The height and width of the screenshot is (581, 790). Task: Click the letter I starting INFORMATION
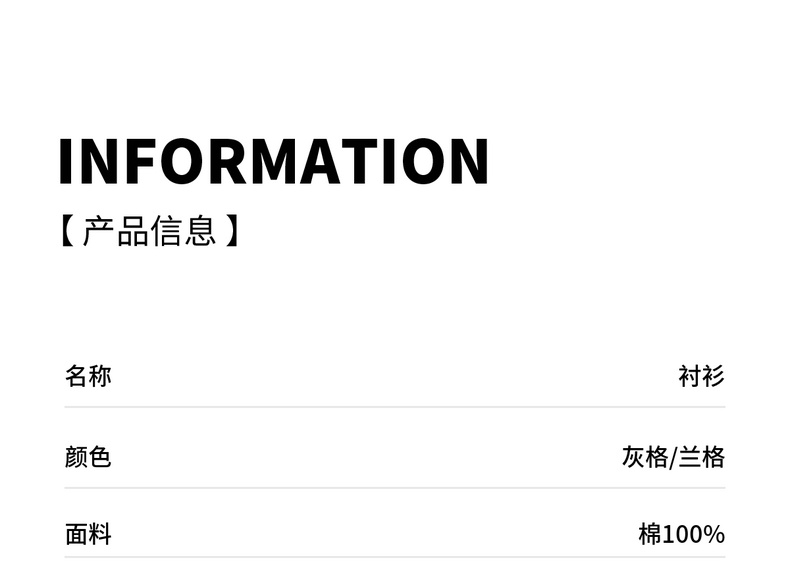[66, 161]
